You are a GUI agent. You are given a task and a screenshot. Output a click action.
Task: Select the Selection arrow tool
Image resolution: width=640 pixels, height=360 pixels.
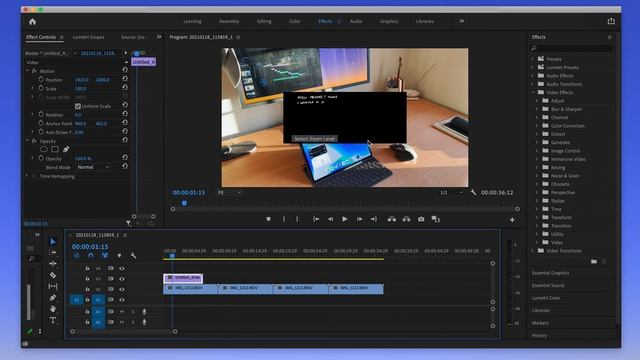pos(53,242)
